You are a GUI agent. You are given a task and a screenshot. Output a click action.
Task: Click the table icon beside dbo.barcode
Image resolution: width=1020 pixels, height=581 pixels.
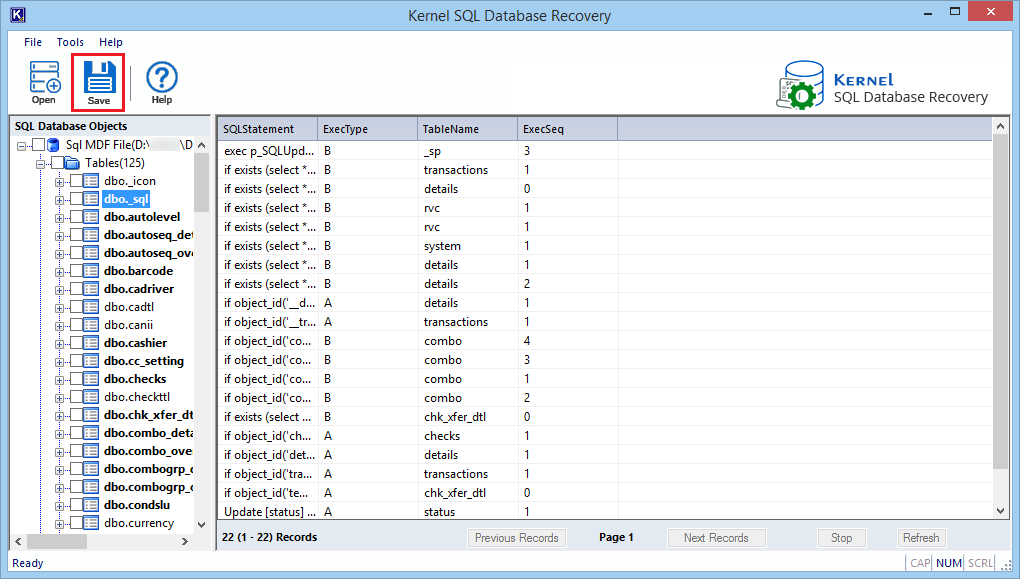(x=90, y=271)
